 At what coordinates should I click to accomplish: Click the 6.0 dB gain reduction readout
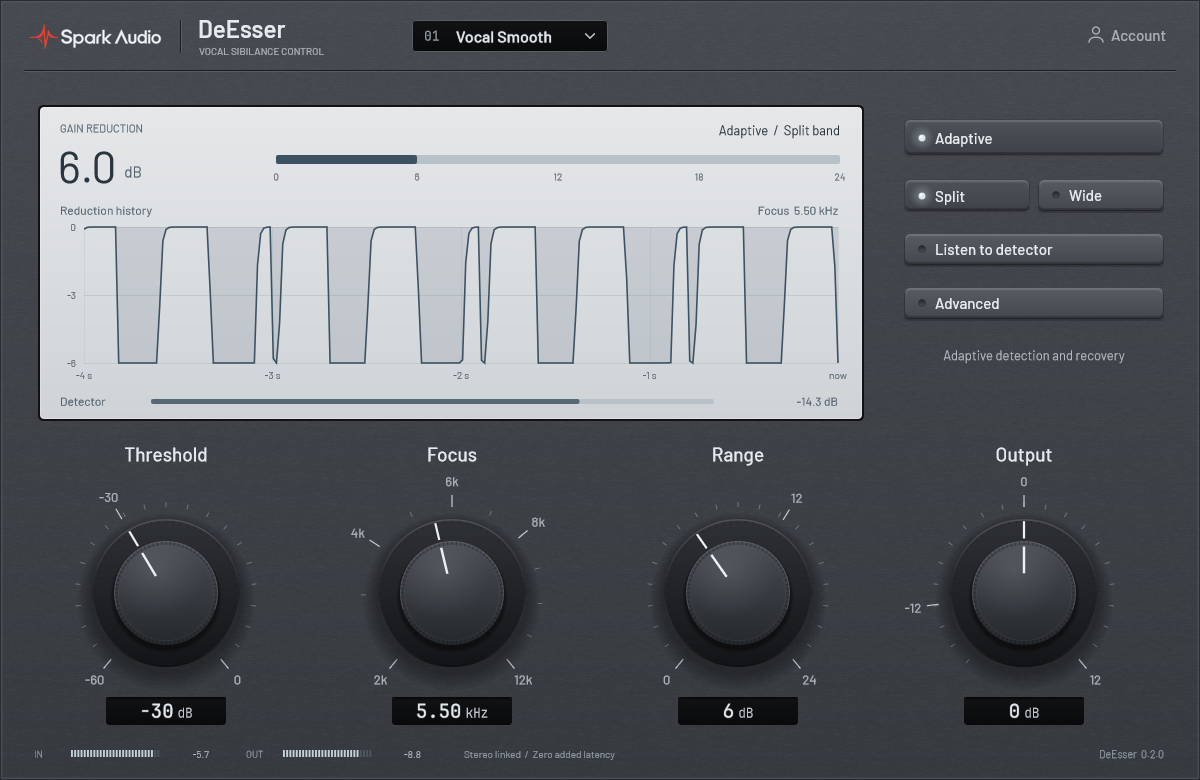100,167
